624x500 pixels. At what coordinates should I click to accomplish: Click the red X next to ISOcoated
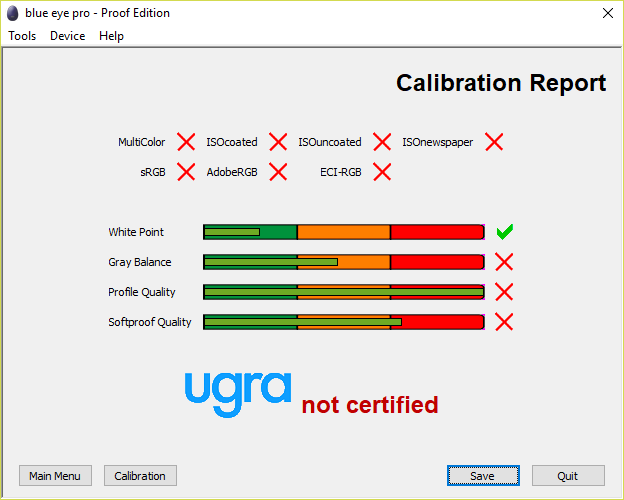(278, 142)
